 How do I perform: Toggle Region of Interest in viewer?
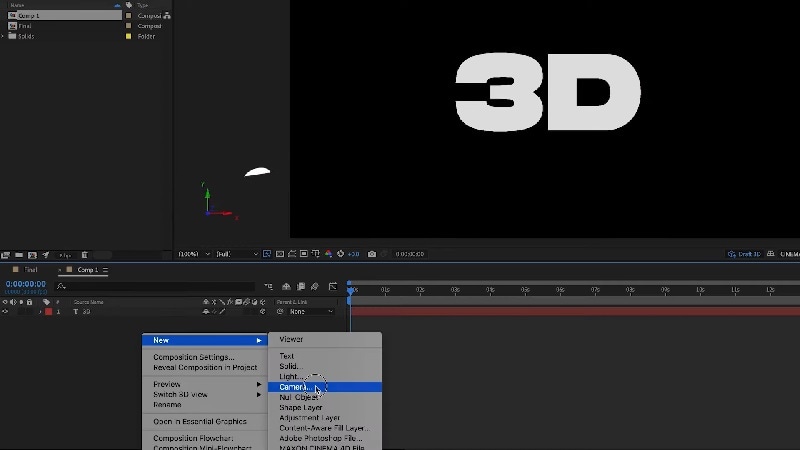[304, 254]
